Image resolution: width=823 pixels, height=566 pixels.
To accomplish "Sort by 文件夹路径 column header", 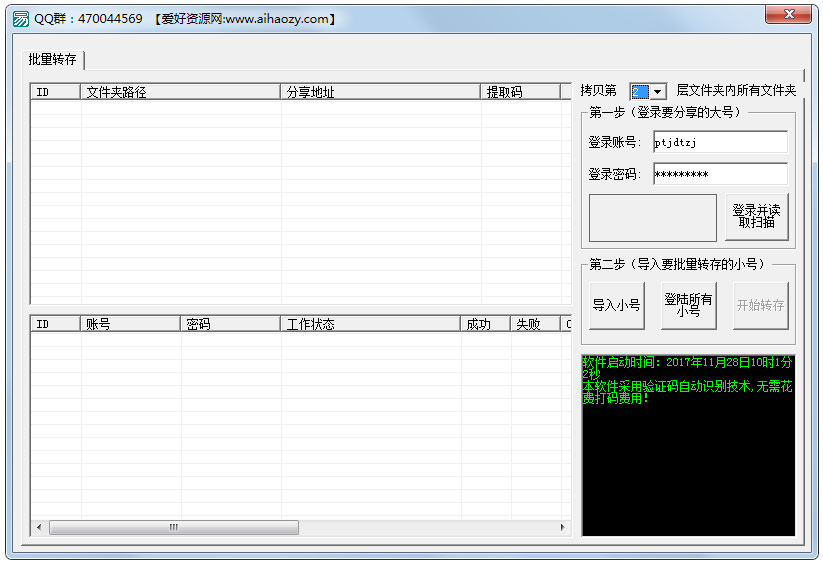I will (180, 92).
